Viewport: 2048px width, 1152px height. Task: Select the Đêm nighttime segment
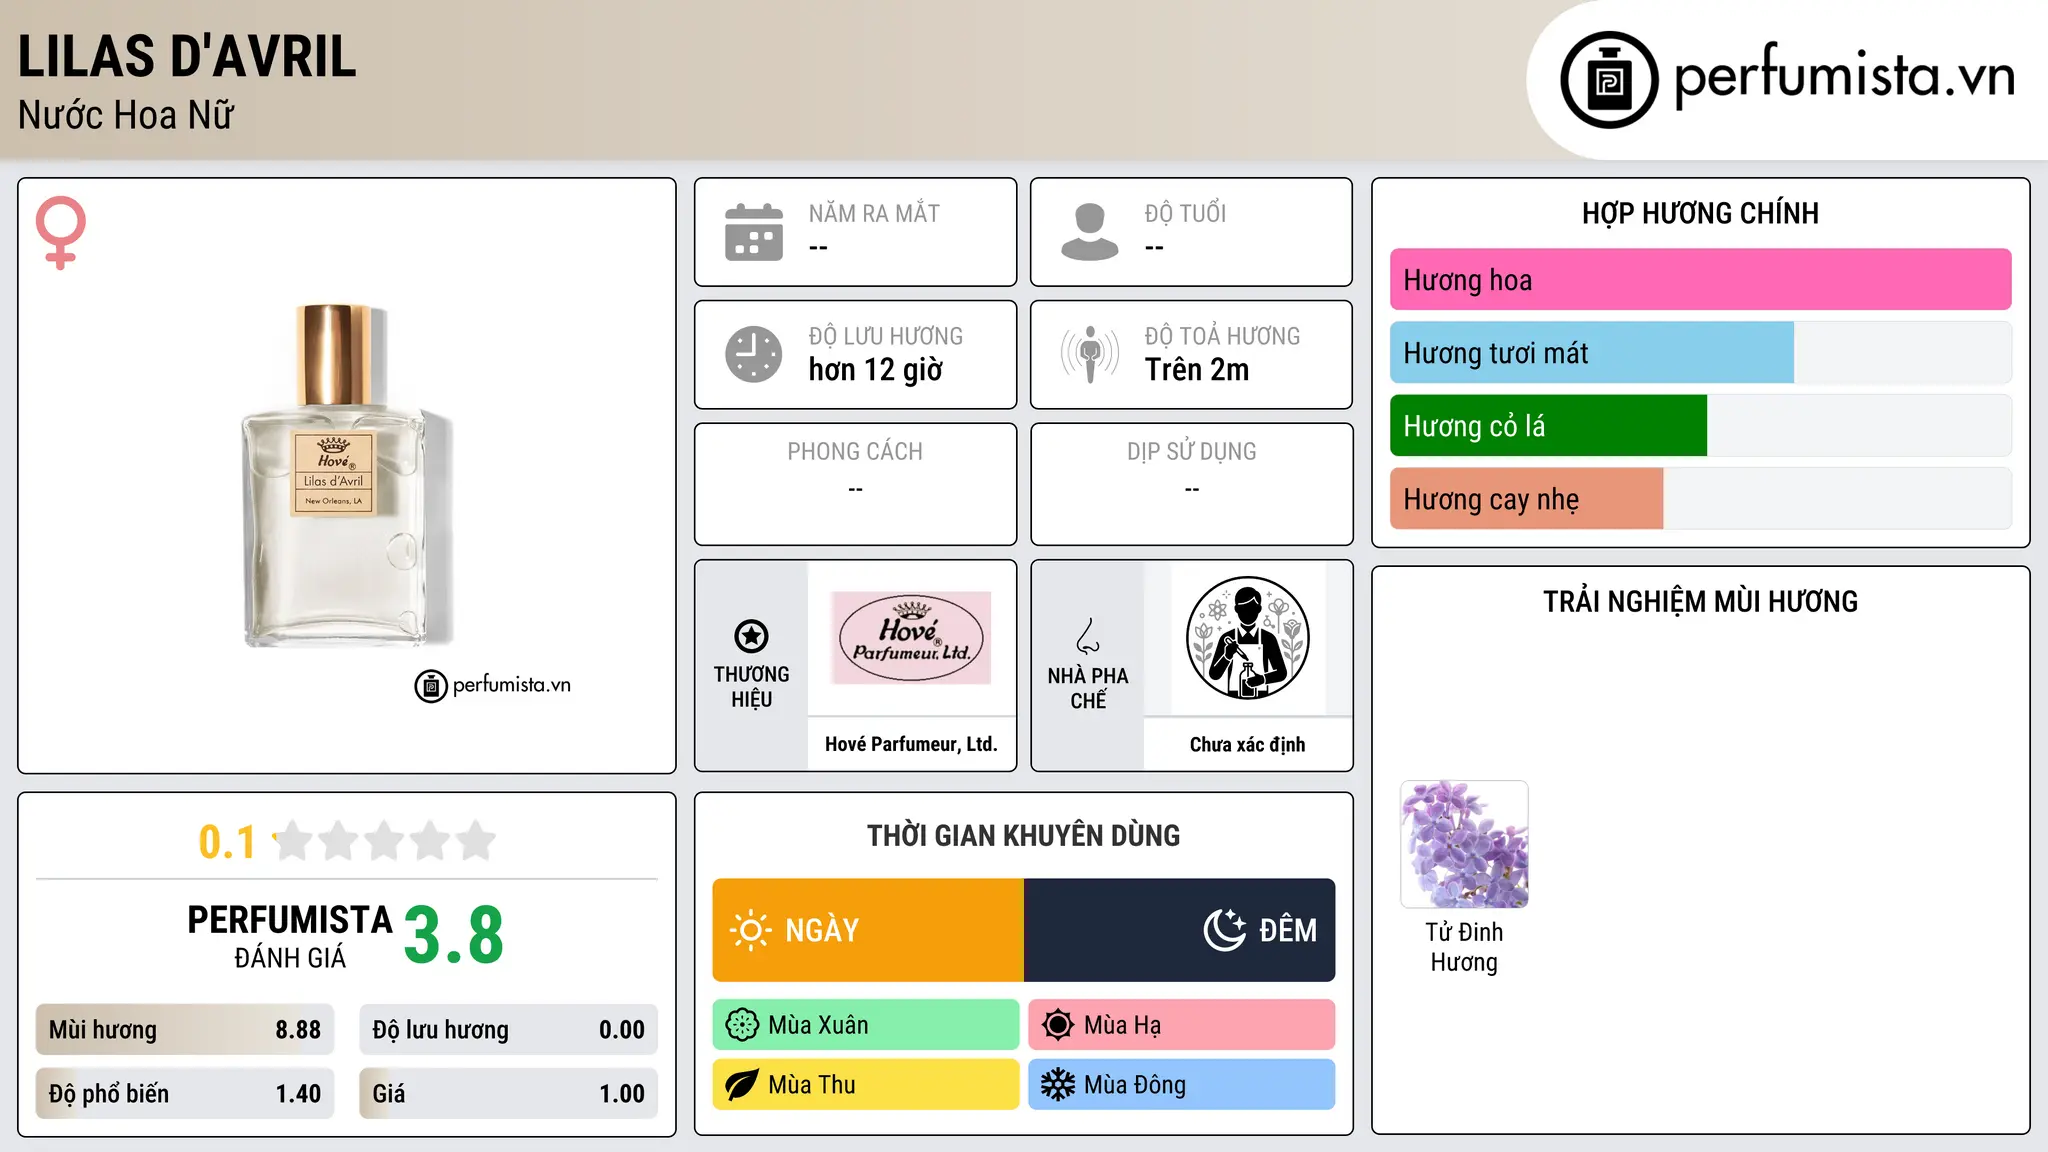[1180, 930]
